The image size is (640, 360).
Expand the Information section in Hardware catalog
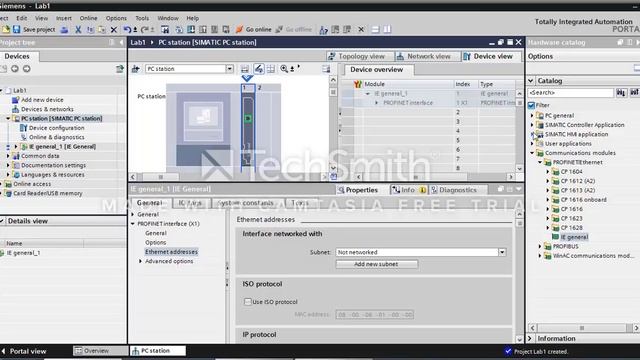[530, 338]
